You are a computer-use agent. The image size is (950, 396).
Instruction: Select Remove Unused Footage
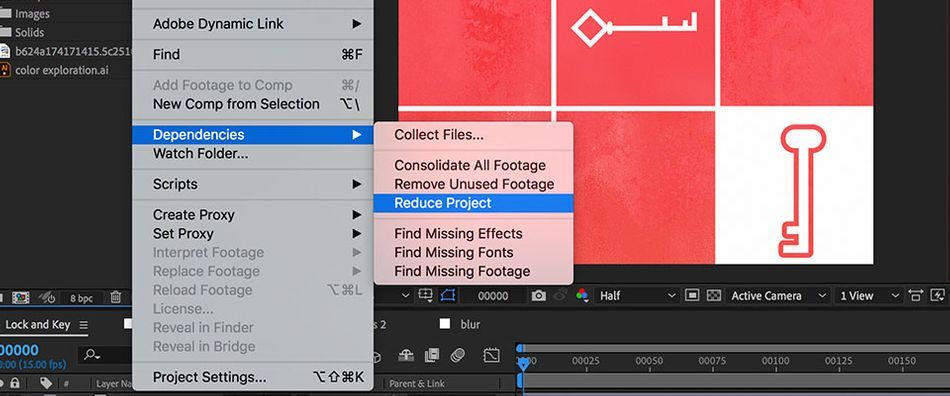pos(473,184)
